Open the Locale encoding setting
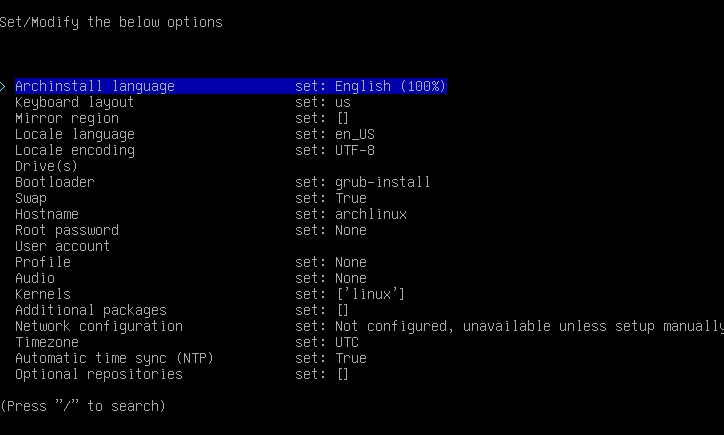Screen dimensions: 724x435 coord(75,150)
